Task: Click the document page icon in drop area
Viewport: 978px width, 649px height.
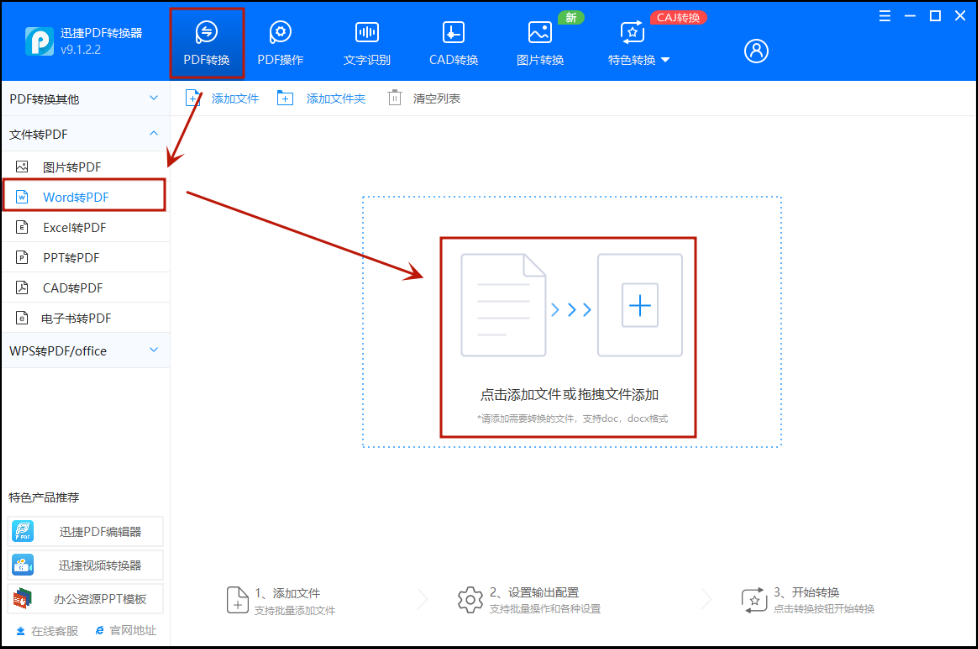Action: [503, 305]
